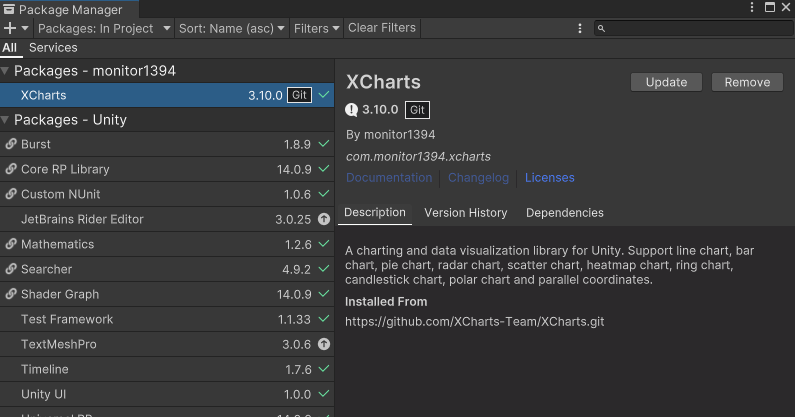Click the checkmark on Shader Graph row
This screenshot has height=417, width=795.
(324, 294)
